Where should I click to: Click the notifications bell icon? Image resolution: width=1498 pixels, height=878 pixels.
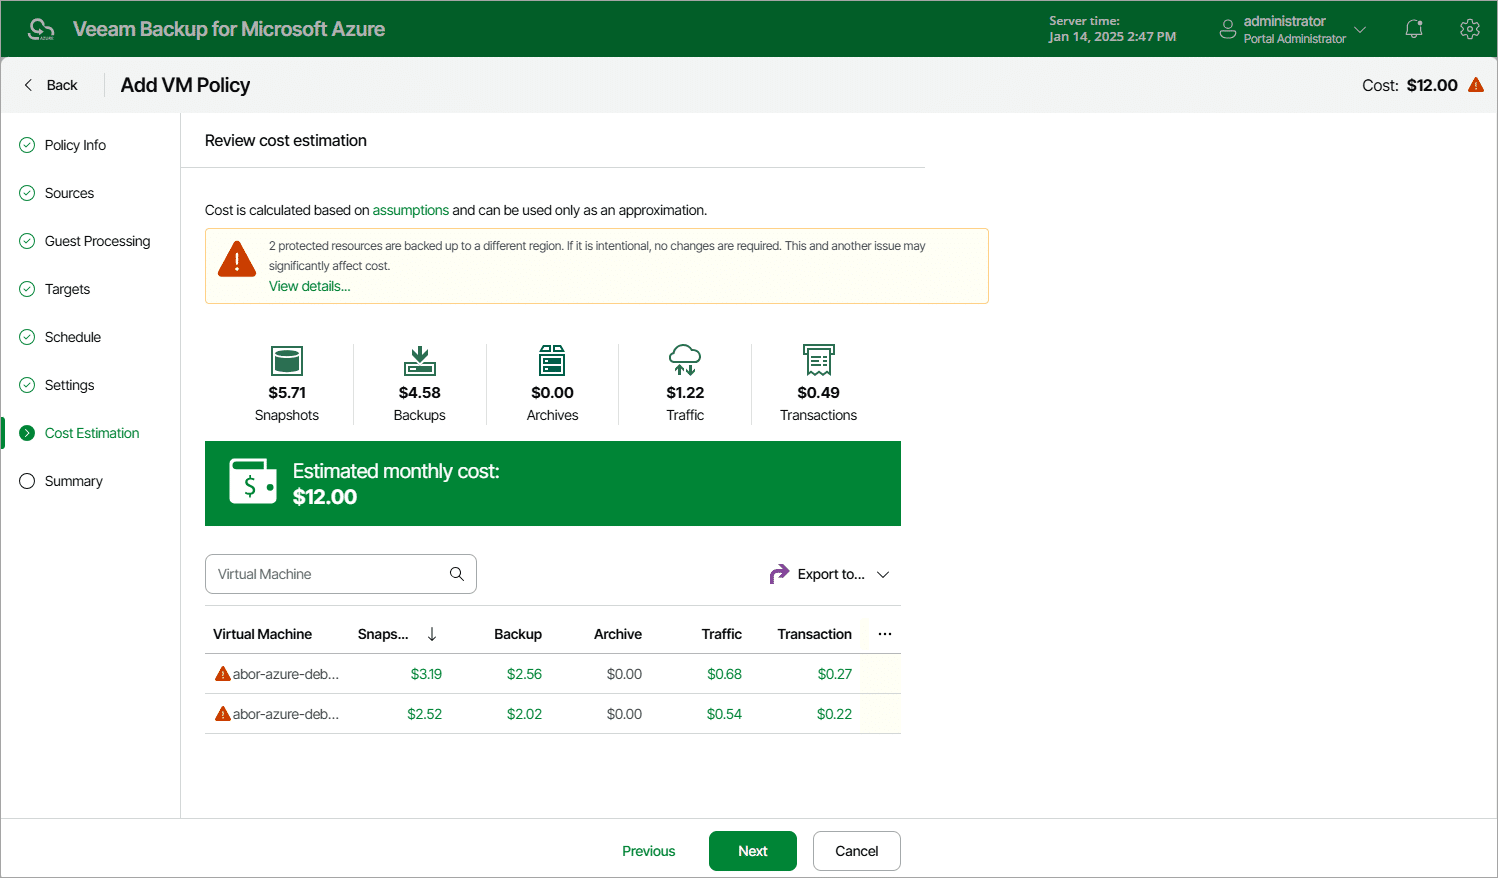1413,29
